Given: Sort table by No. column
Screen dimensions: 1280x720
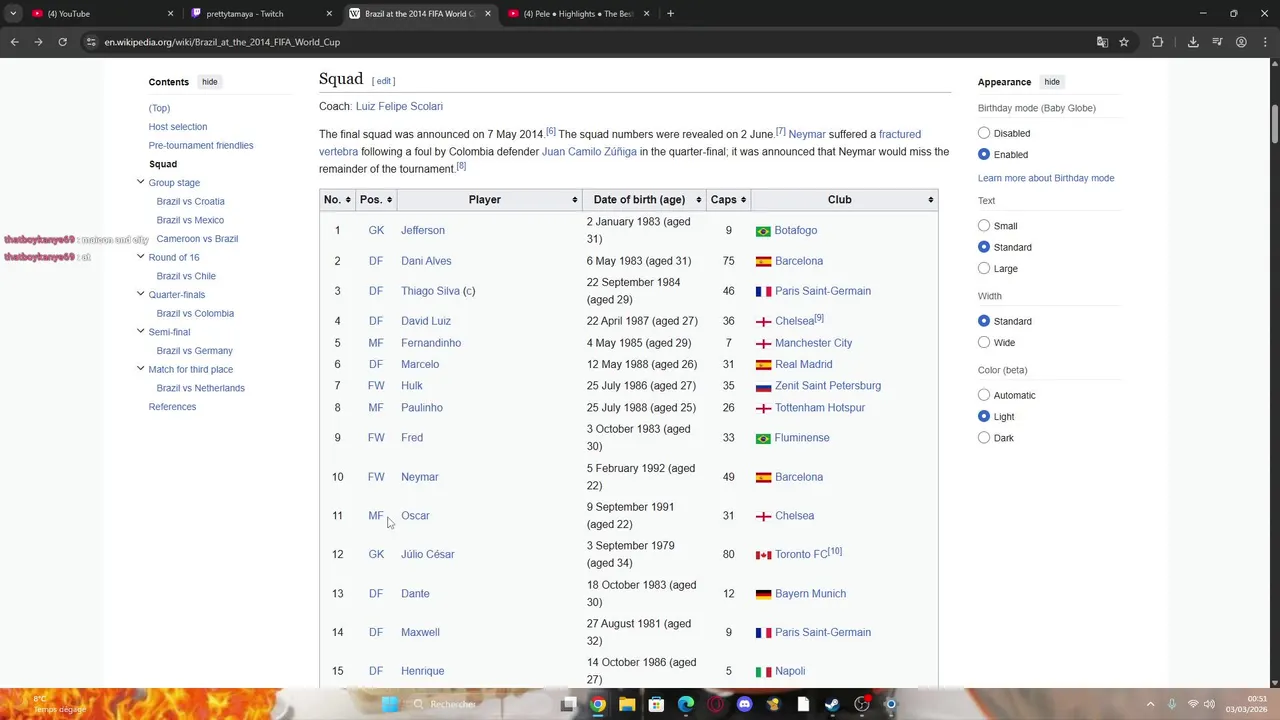Looking at the screenshot, I should click(338, 200).
